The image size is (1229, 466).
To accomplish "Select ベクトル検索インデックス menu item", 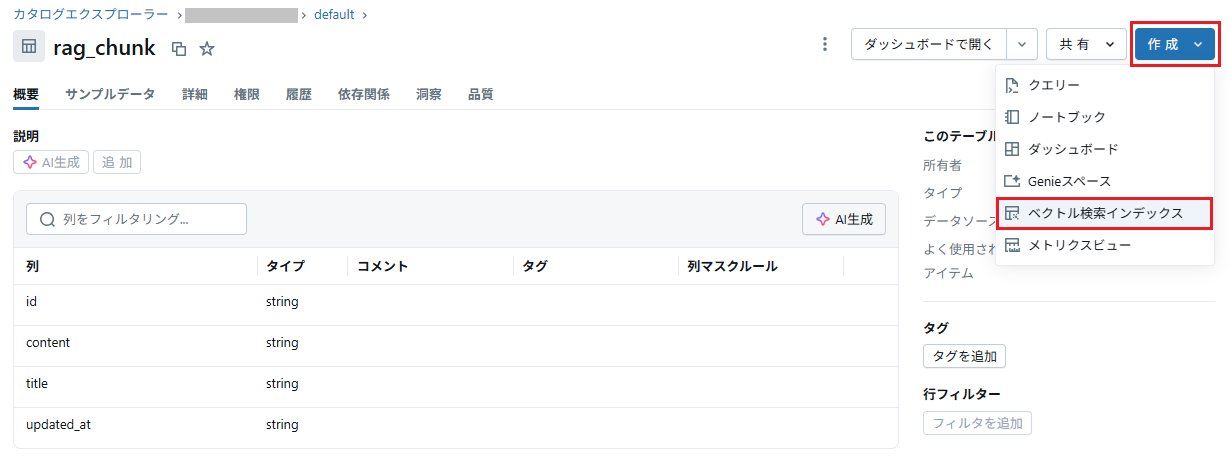I will tap(1104, 213).
